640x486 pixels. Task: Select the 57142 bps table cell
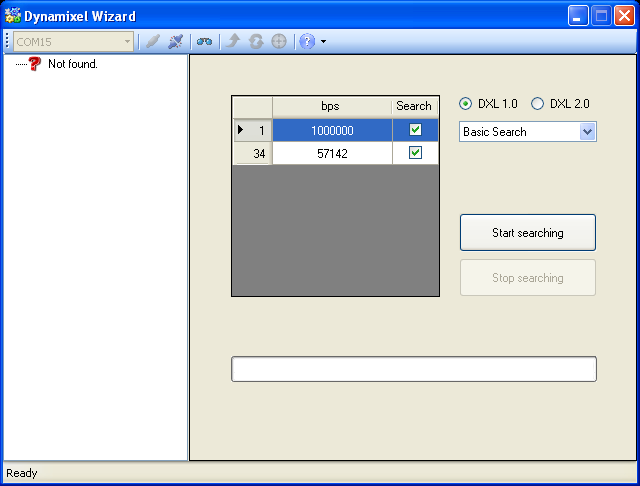pos(331,154)
